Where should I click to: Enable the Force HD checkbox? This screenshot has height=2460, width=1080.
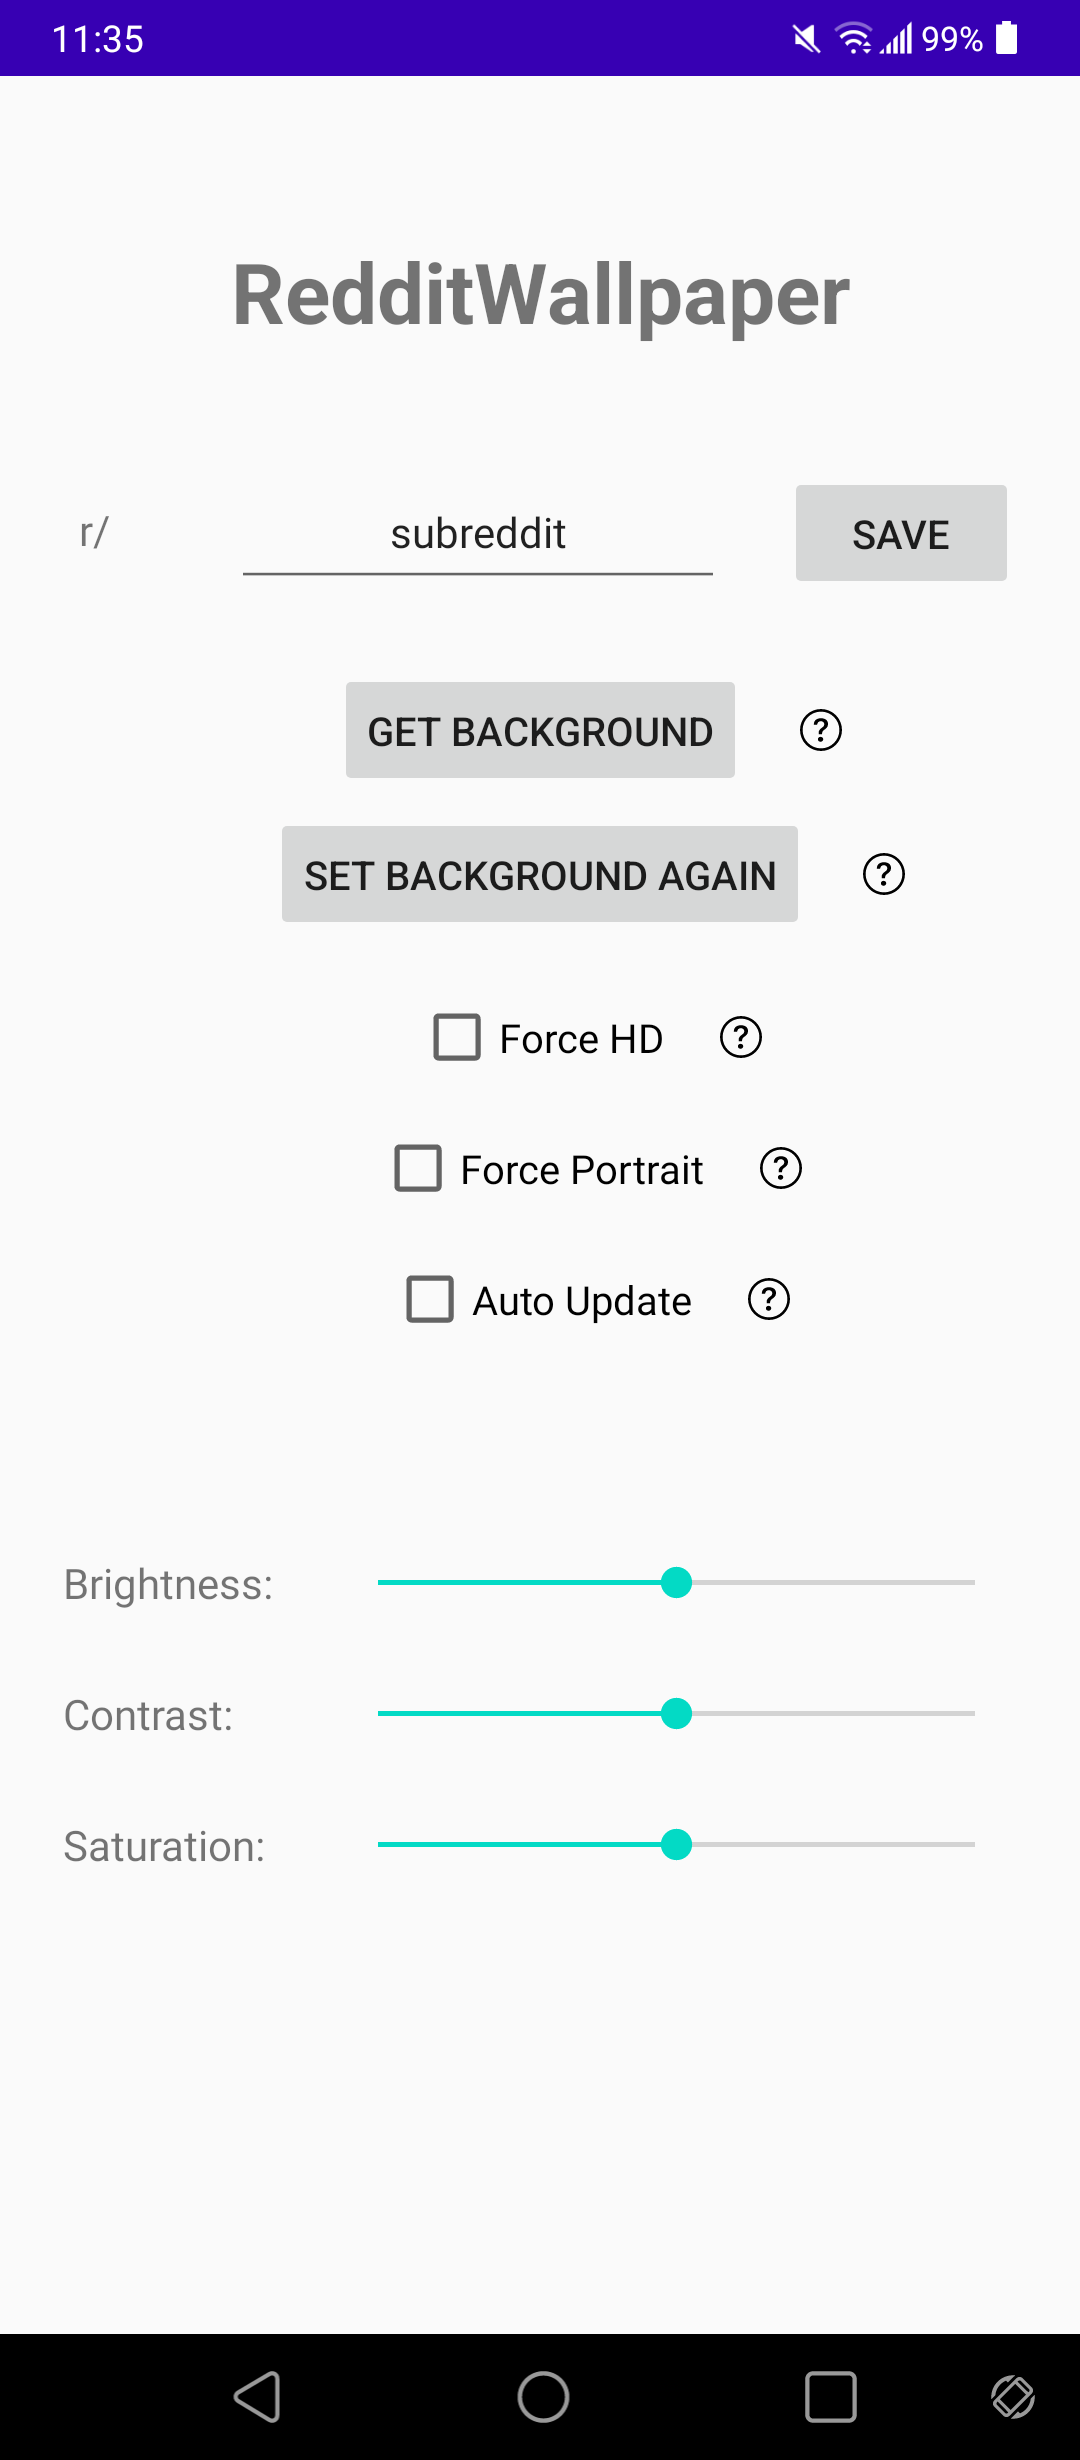pyautogui.click(x=456, y=1037)
